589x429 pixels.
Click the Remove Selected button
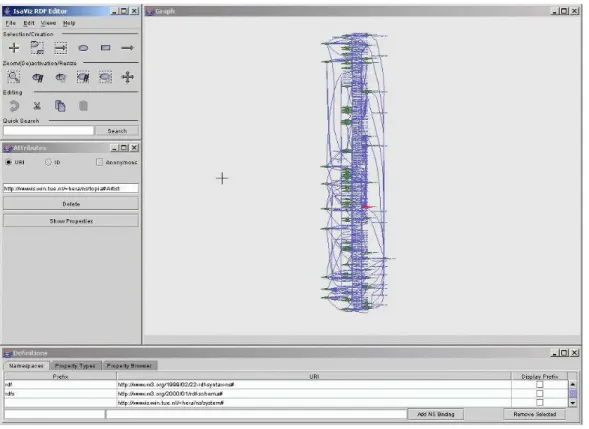[535, 414]
